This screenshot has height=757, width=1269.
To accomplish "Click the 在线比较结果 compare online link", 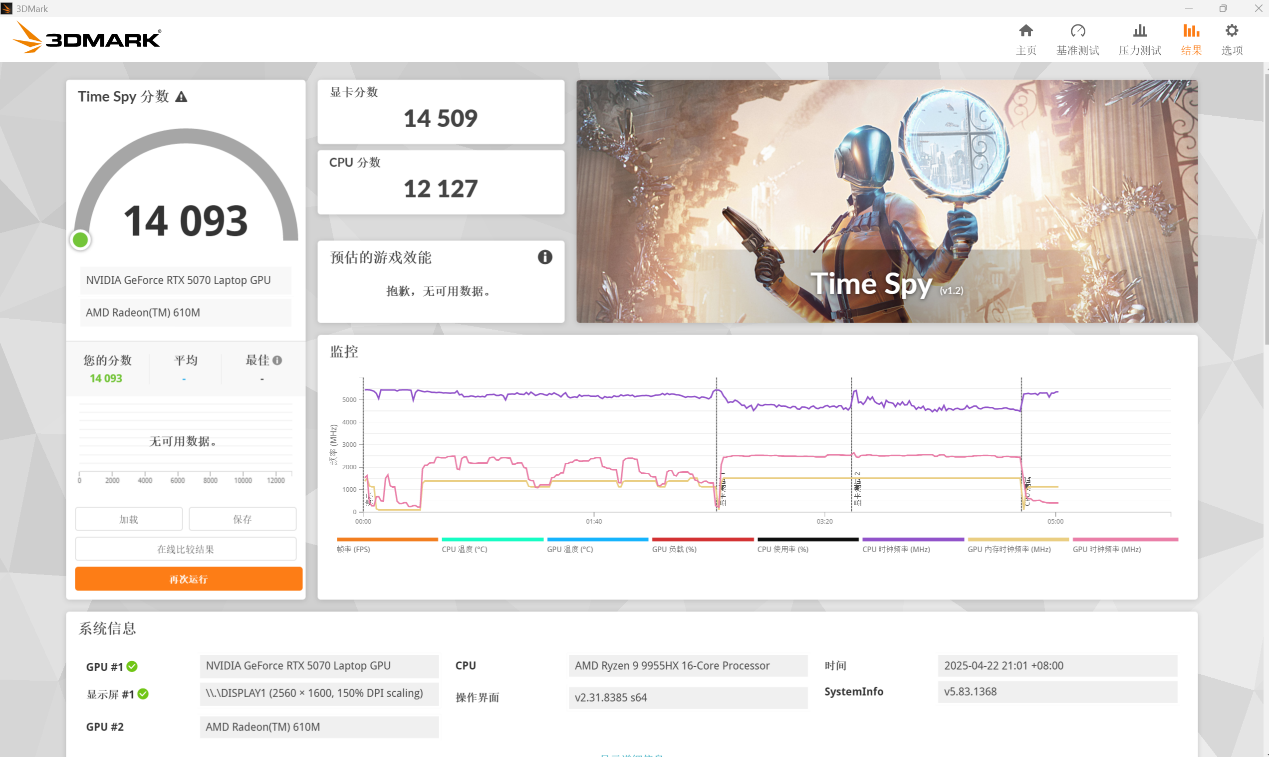I will (x=187, y=548).
